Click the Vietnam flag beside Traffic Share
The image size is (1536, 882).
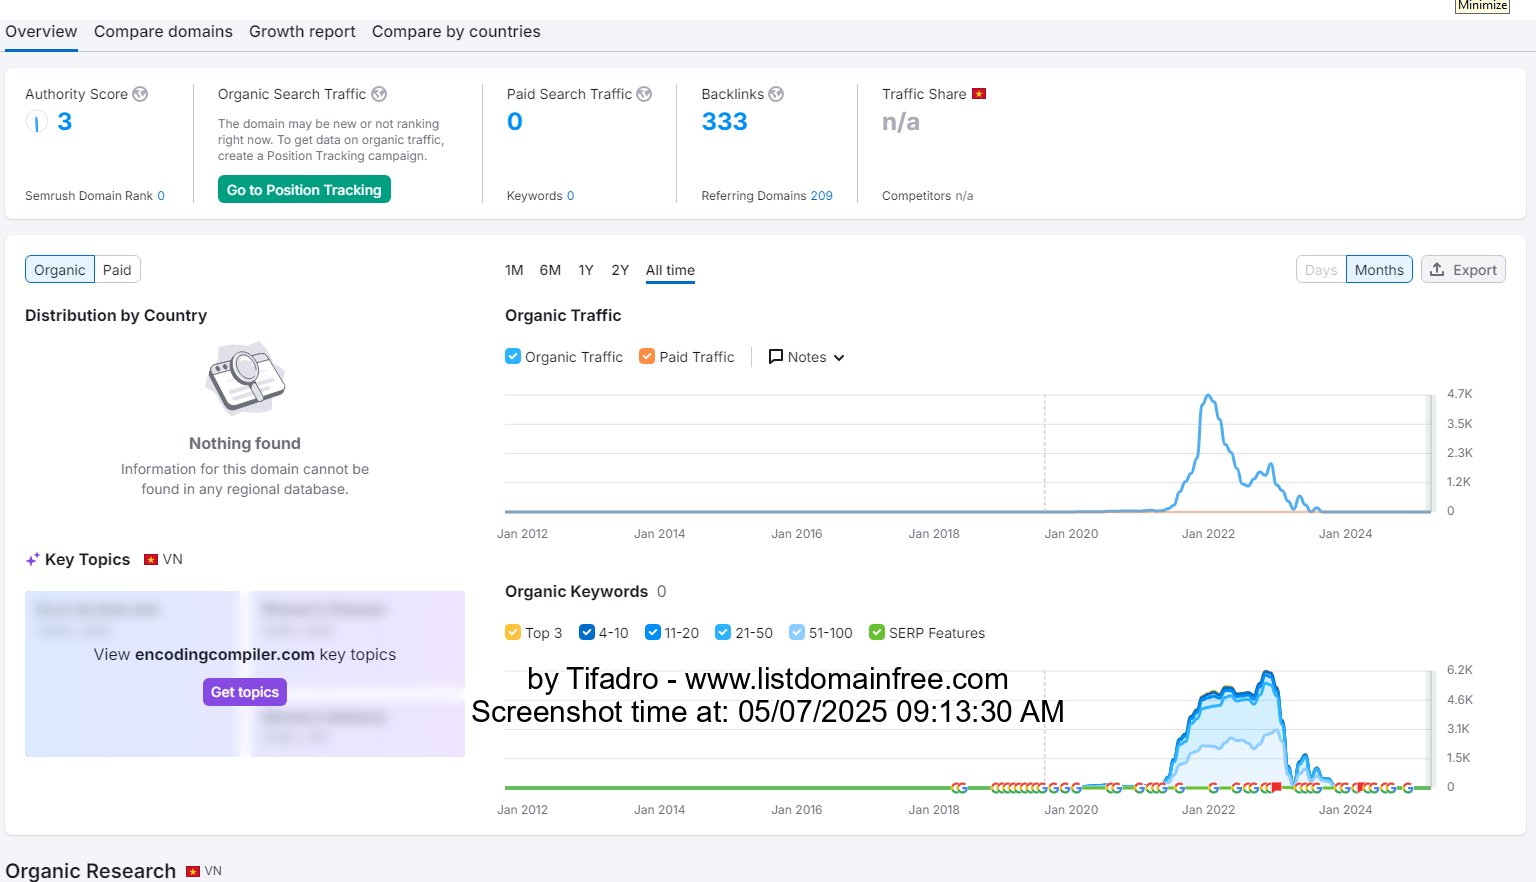tap(979, 94)
